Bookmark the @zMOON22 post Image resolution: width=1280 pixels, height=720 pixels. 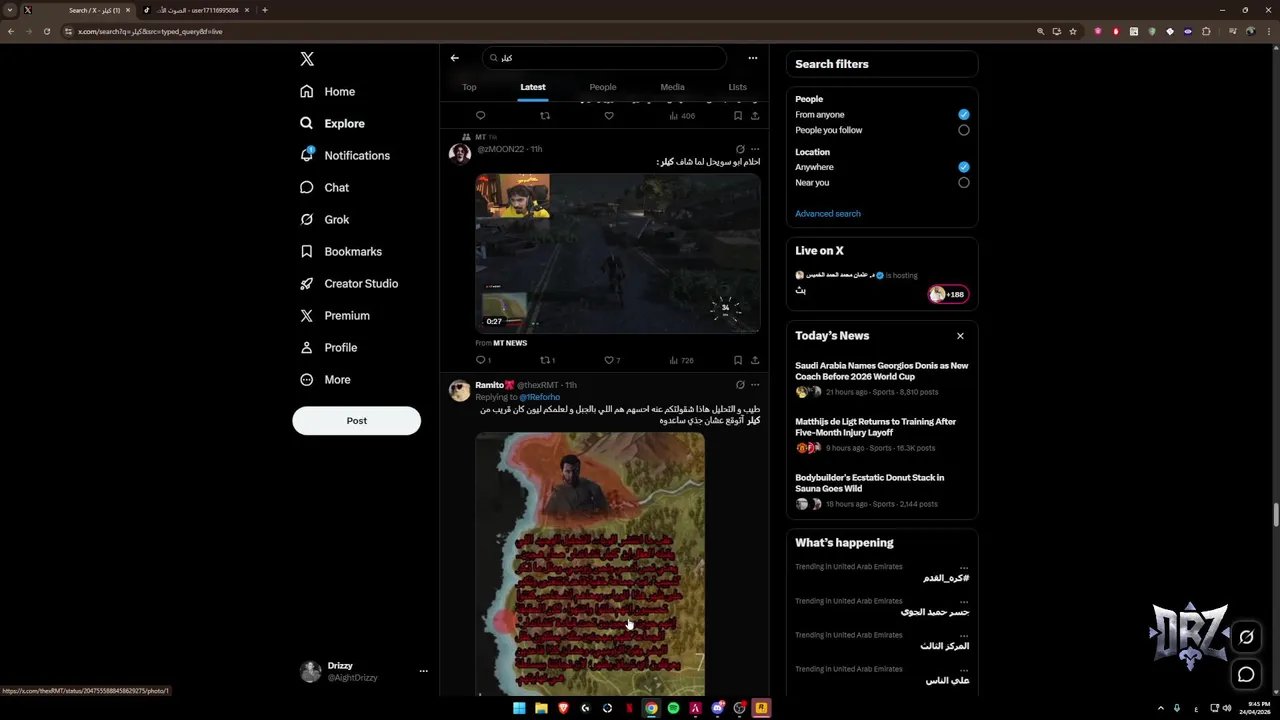coord(738,360)
